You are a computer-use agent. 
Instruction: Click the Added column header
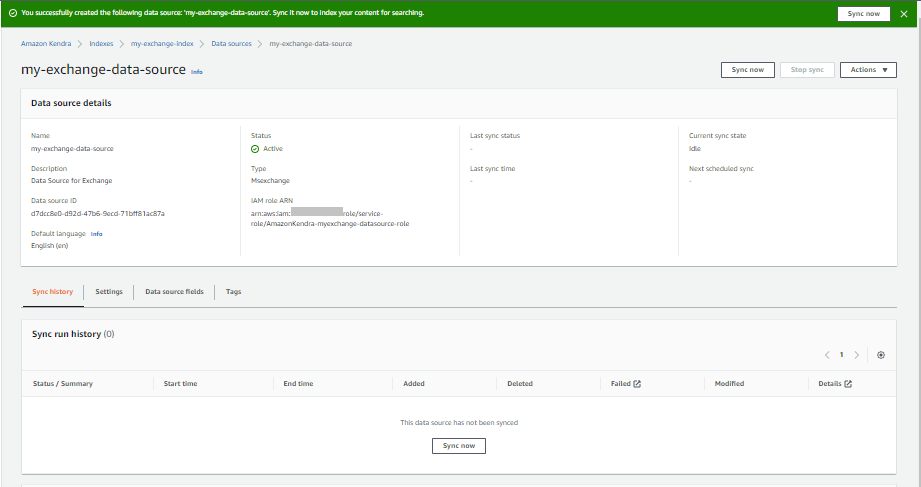(414, 384)
